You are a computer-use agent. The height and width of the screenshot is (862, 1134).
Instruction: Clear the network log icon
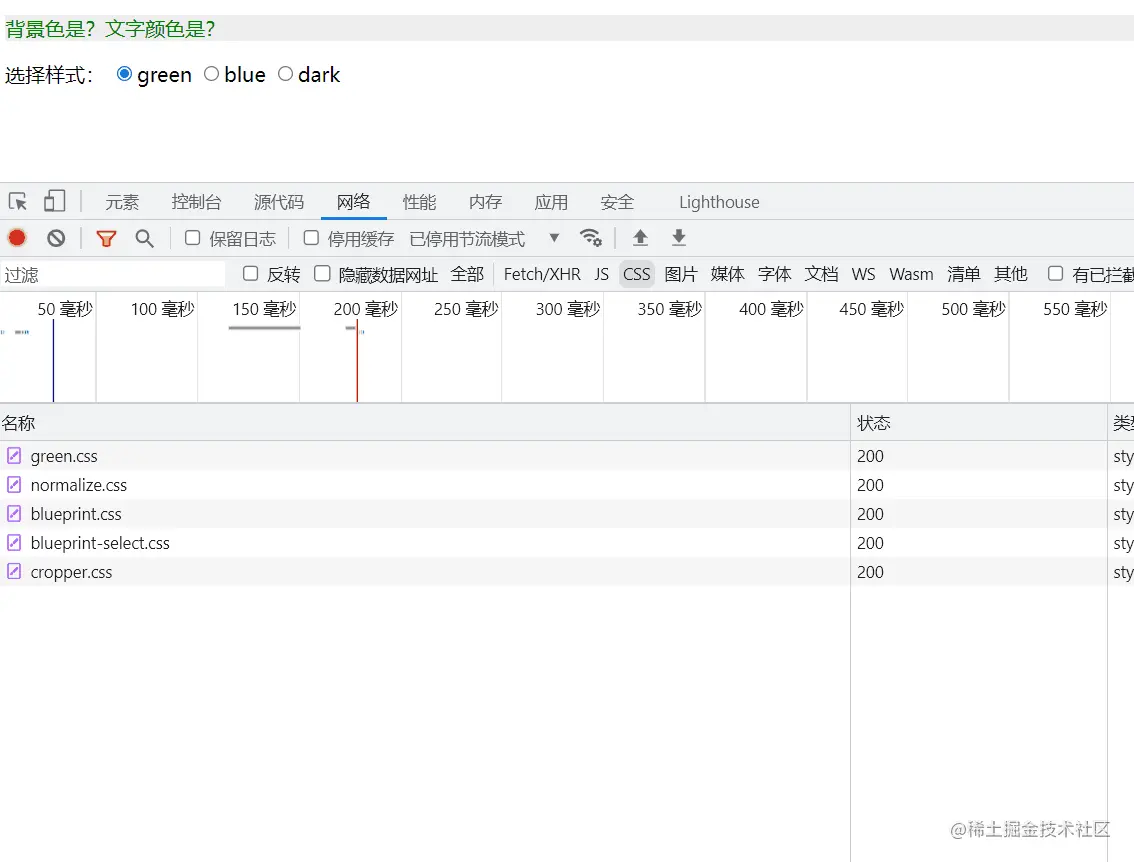56,238
